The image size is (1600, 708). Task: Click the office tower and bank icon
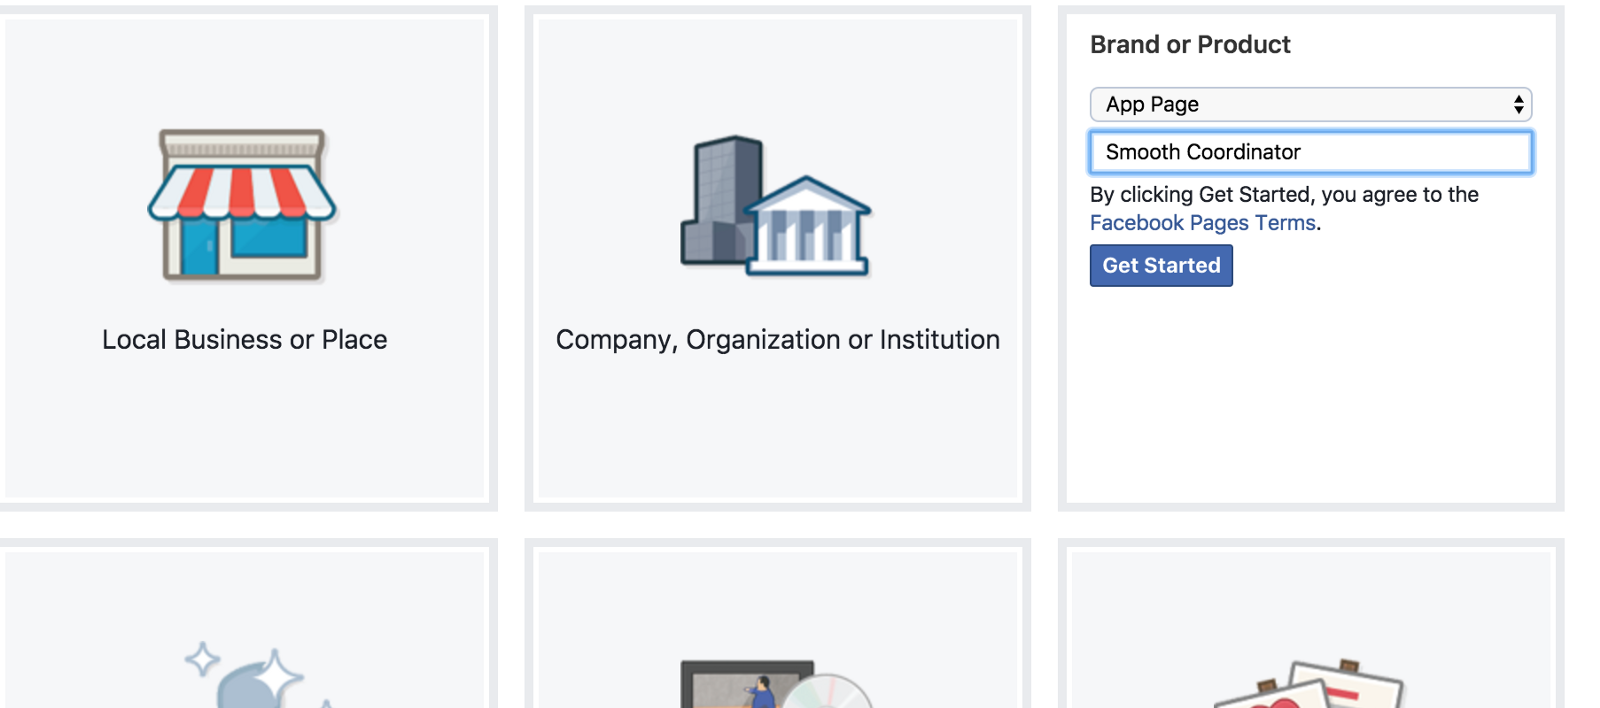(x=776, y=206)
